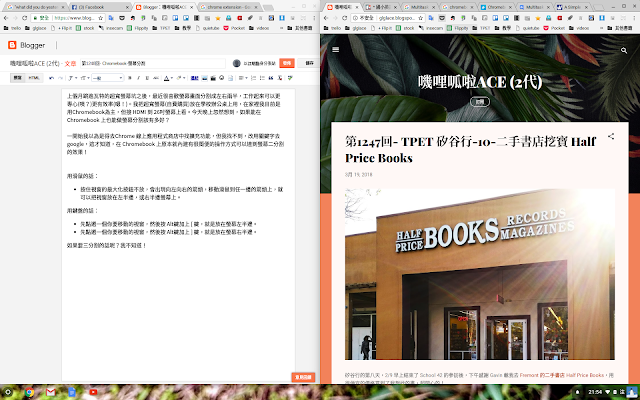Open the trello bookmark folder in left window
This screenshot has height=400, width=640.
12,28
